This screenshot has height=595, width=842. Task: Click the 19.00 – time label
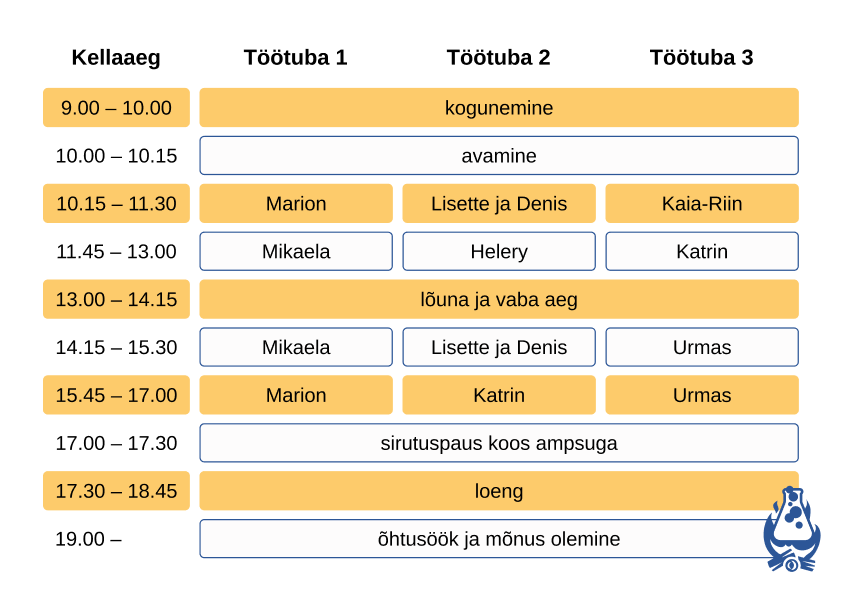[89, 539]
